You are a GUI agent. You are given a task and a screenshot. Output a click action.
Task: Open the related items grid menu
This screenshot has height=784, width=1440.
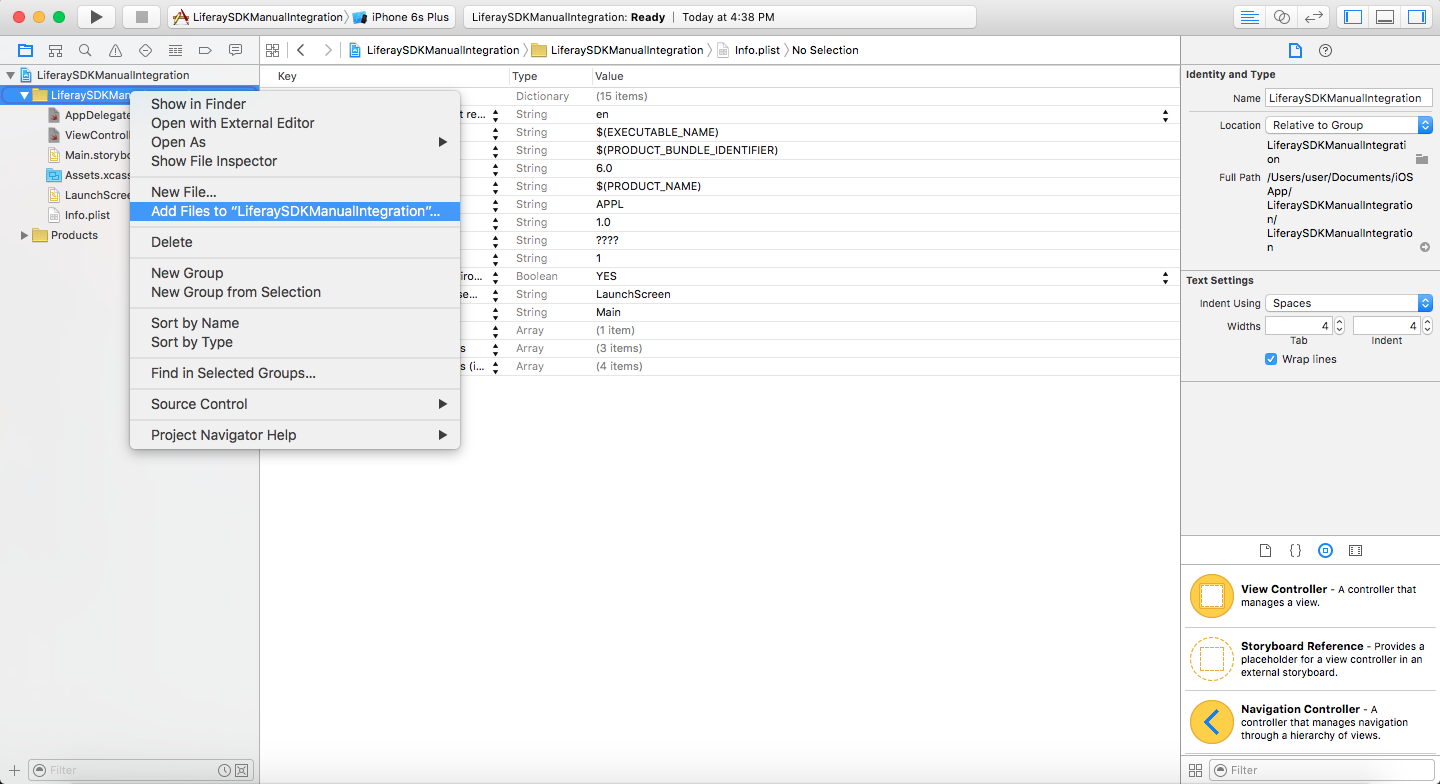coord(271,50)
